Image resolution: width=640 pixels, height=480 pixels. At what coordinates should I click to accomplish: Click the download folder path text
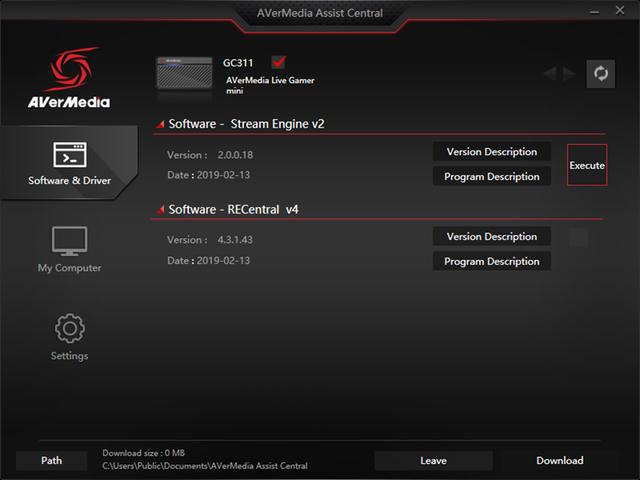pyautogui.click(x=205, y=466)
